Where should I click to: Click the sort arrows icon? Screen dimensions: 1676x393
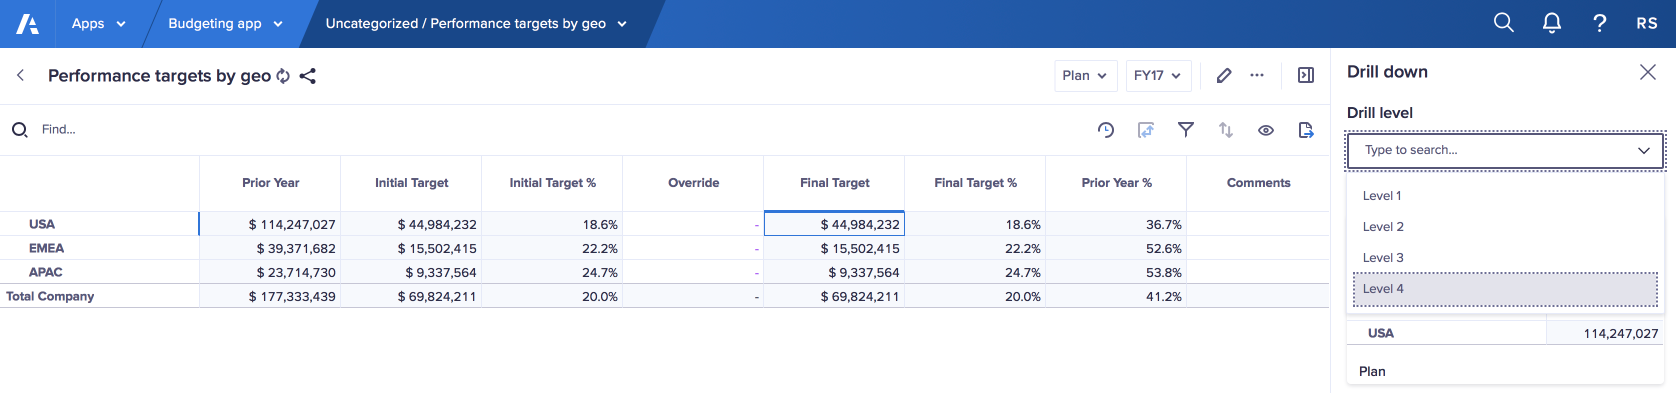(x=1226, y=130)
